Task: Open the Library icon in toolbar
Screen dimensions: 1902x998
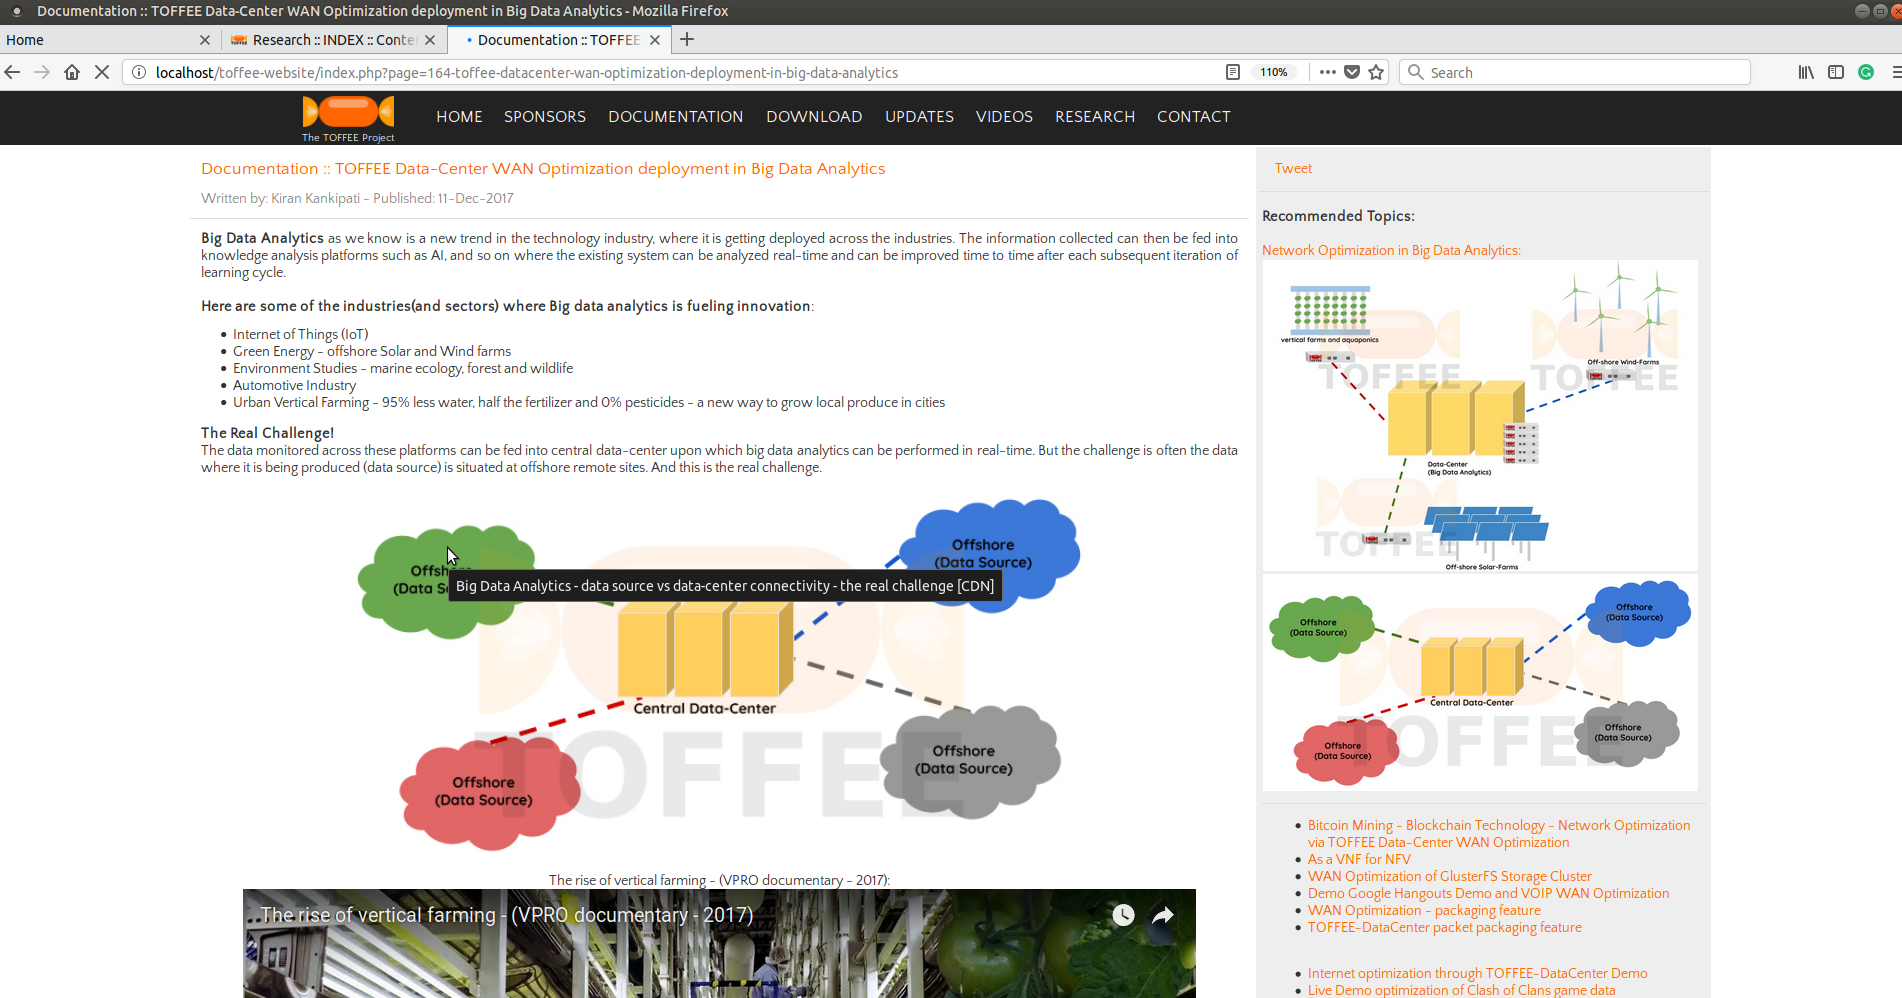Action: [x=1806, y=72]
